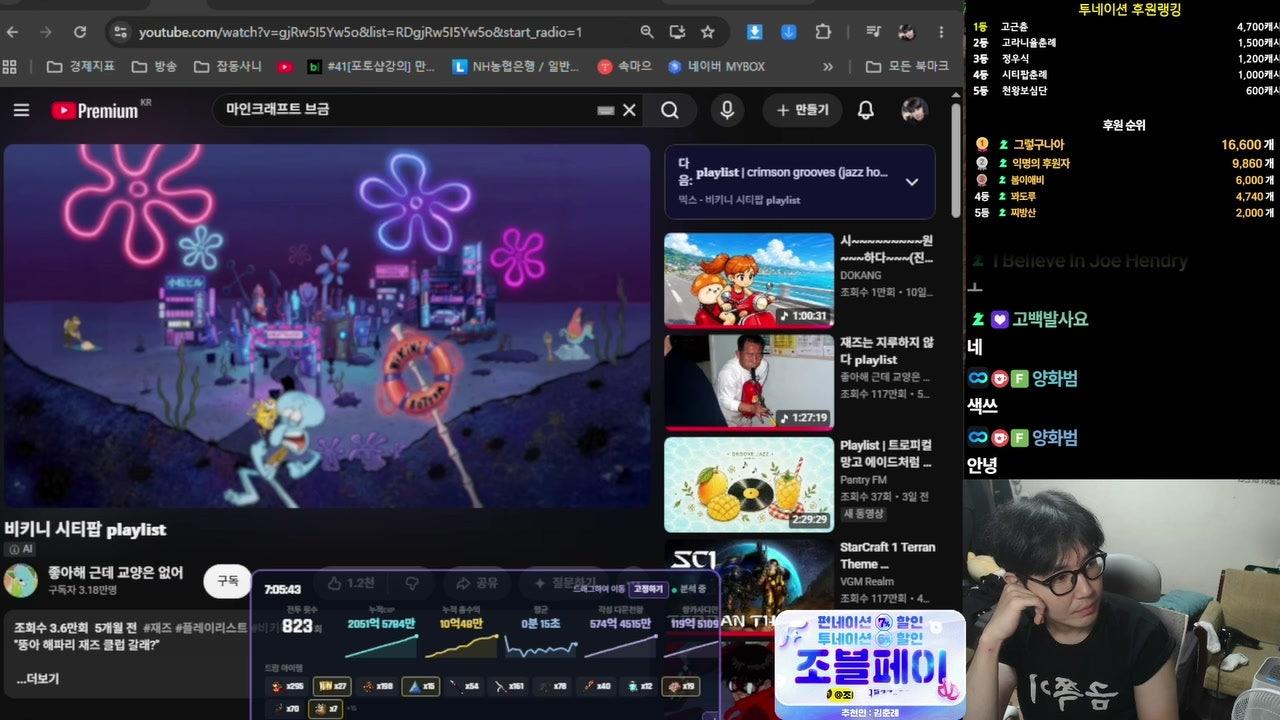Open the Chrome profile avatar

tap(907, 32)
